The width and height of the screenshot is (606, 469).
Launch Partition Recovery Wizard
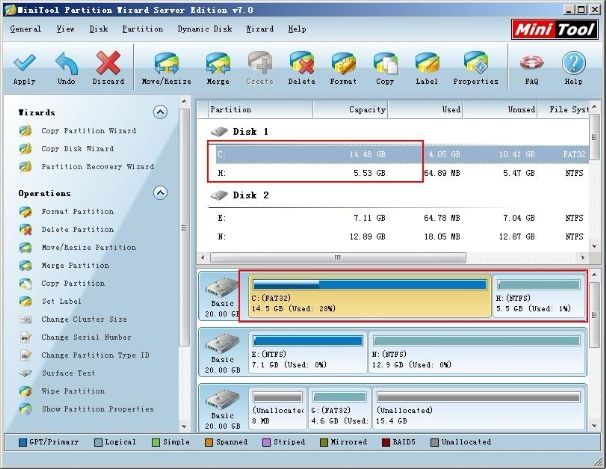point(97,167)
